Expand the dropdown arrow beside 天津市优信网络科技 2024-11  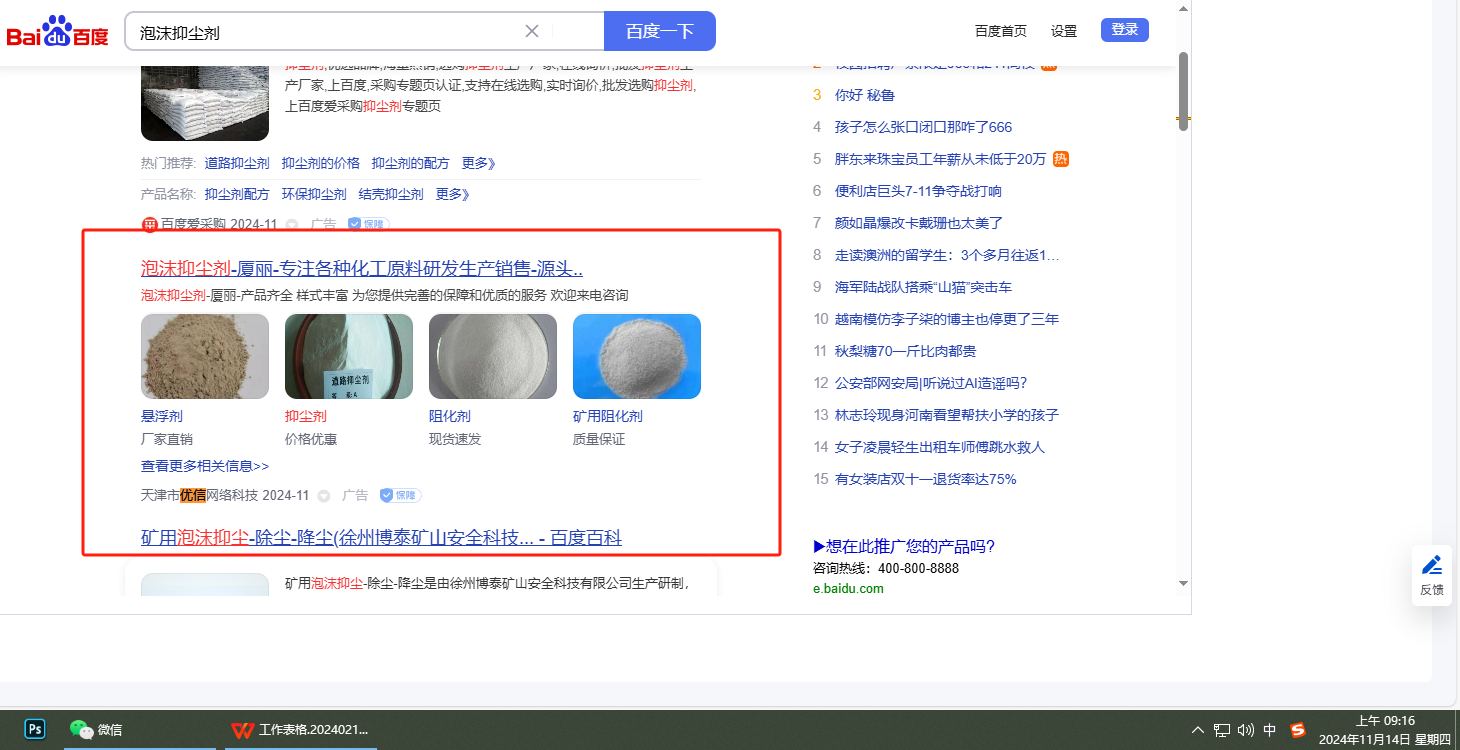pos(323,496)
